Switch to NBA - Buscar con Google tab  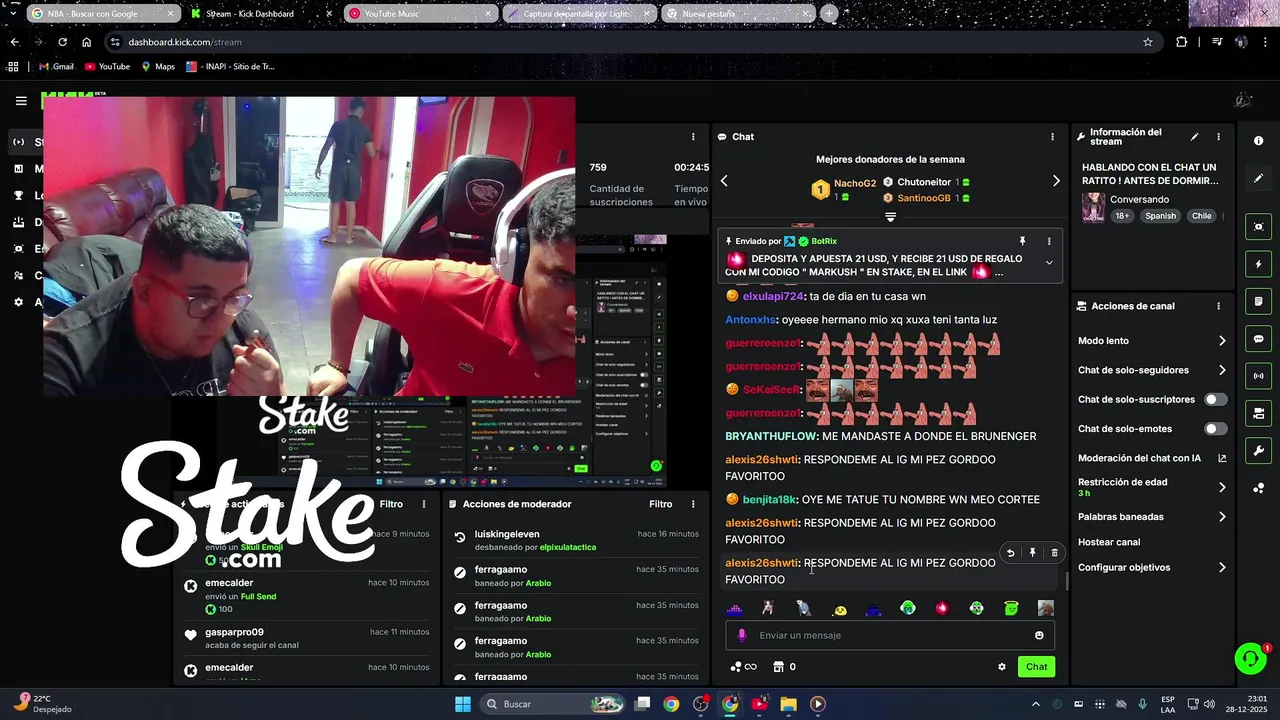click(x=103, y=14)
